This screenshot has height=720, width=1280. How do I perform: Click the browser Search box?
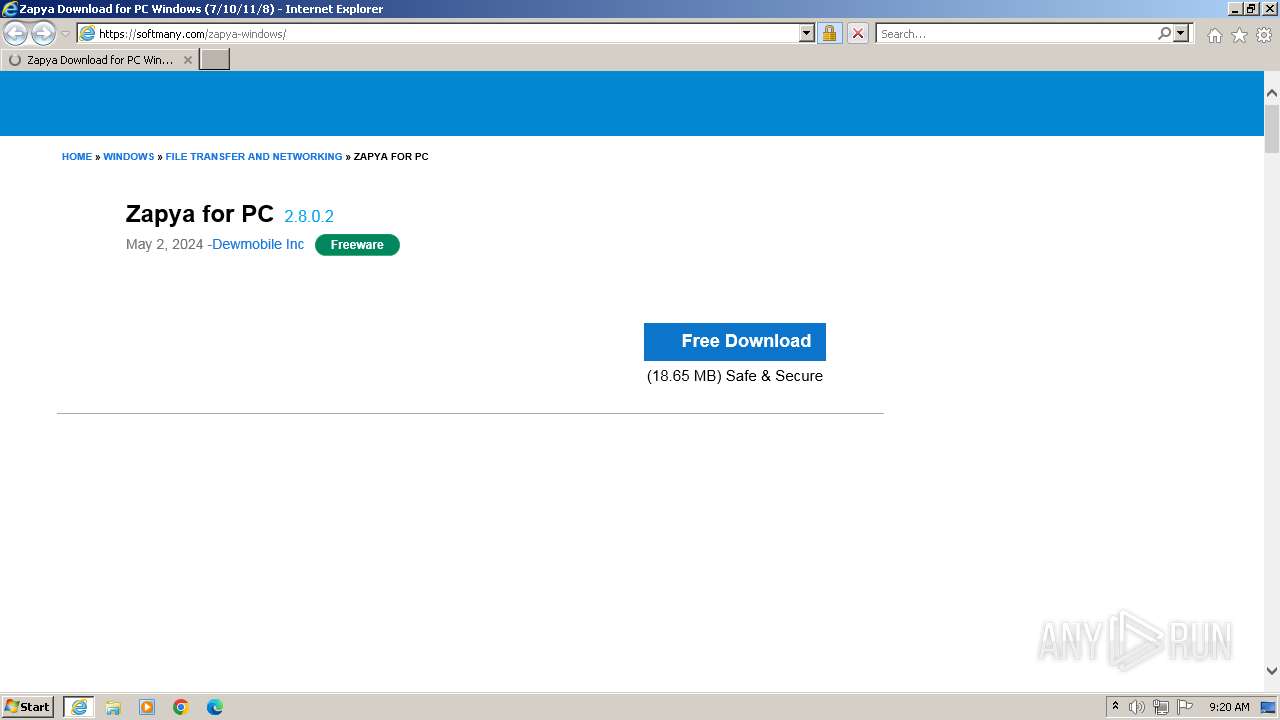point(1016,34)
